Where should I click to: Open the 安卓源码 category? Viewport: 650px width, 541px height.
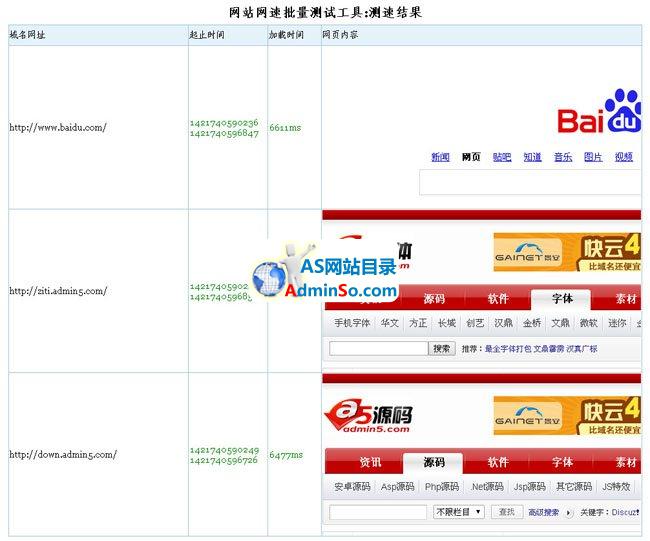(352, 486)
